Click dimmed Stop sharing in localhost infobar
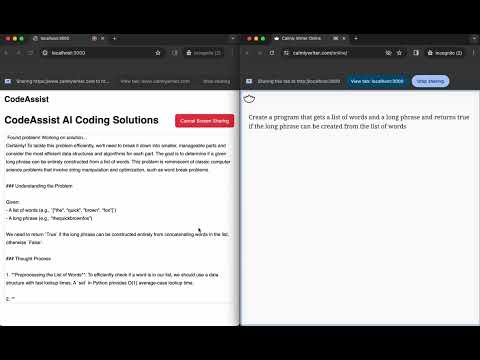Viewport: 480px width, 360px height. point(217,81)
